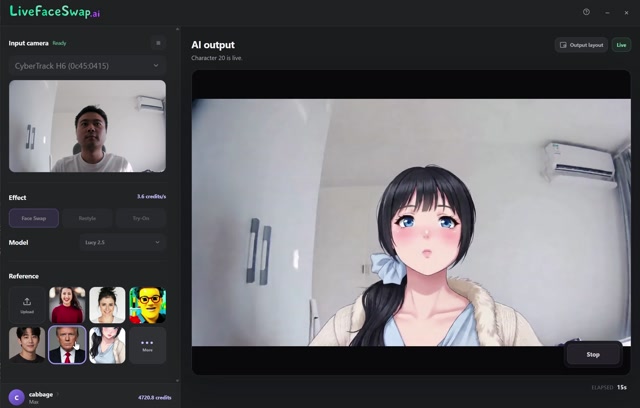Switch to the Try-On effect tab
The image size is (640, 408).
click(x=141, y=218)
